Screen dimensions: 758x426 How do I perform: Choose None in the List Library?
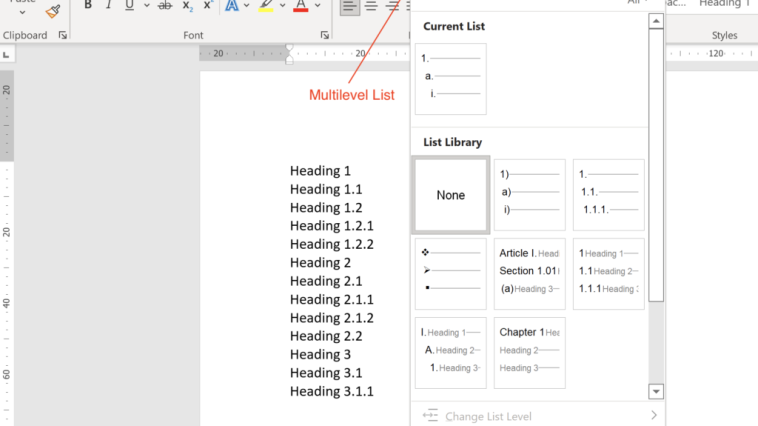tap(451, 195)
